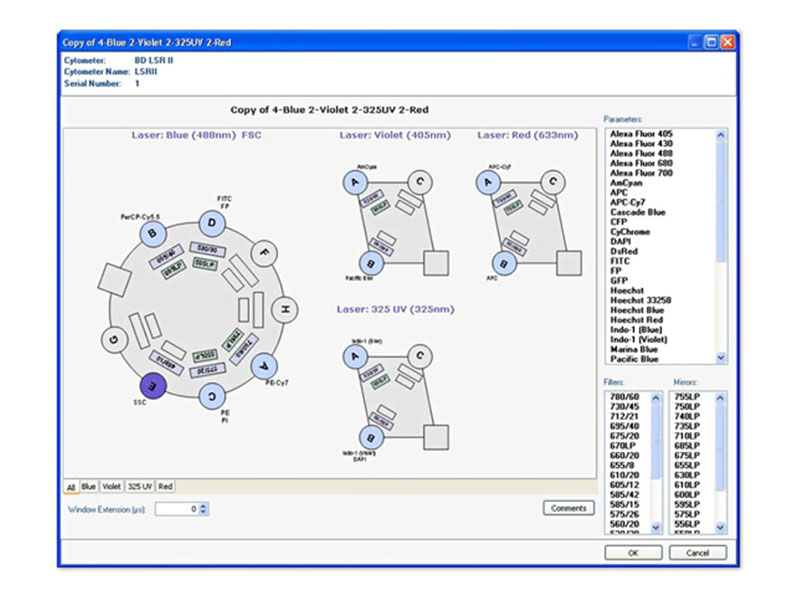Click the Cancel button
Viewport: 800px width, 600px height.
point(697,552)
